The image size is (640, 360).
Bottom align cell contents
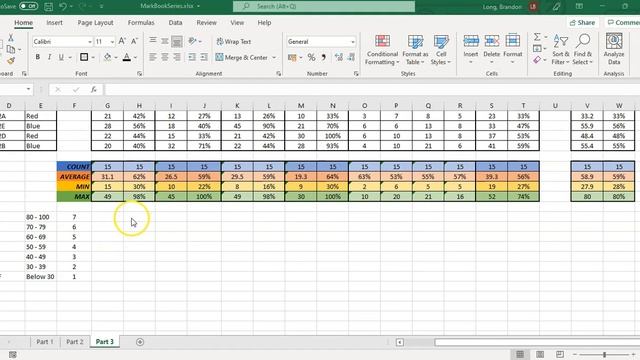pos(177,41)
